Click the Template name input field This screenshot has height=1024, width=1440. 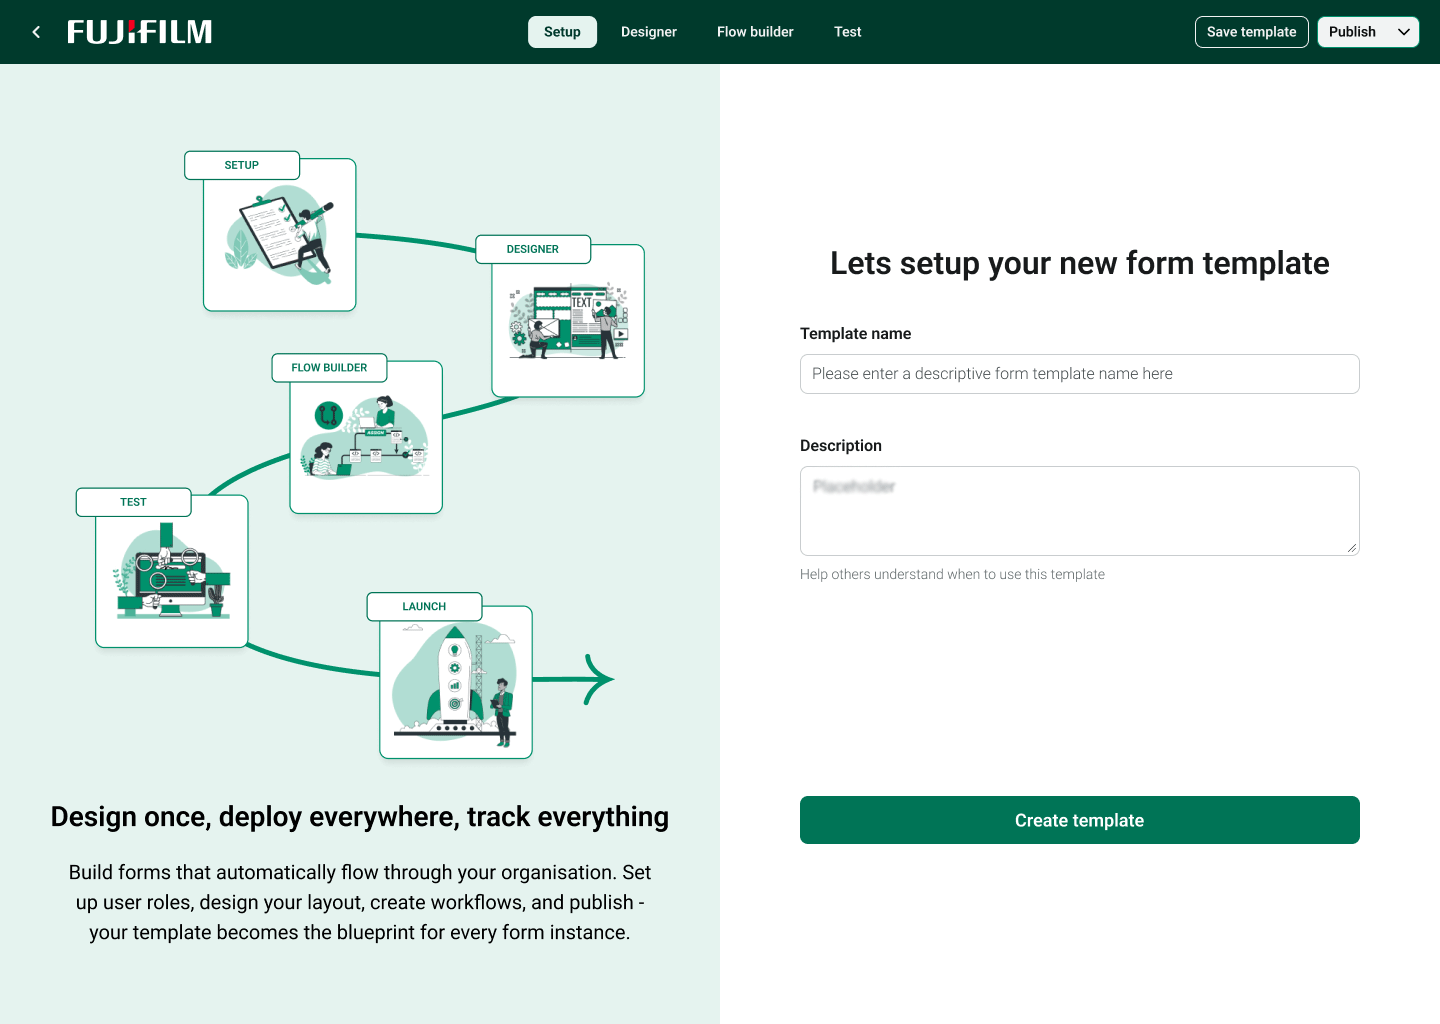1079,373
